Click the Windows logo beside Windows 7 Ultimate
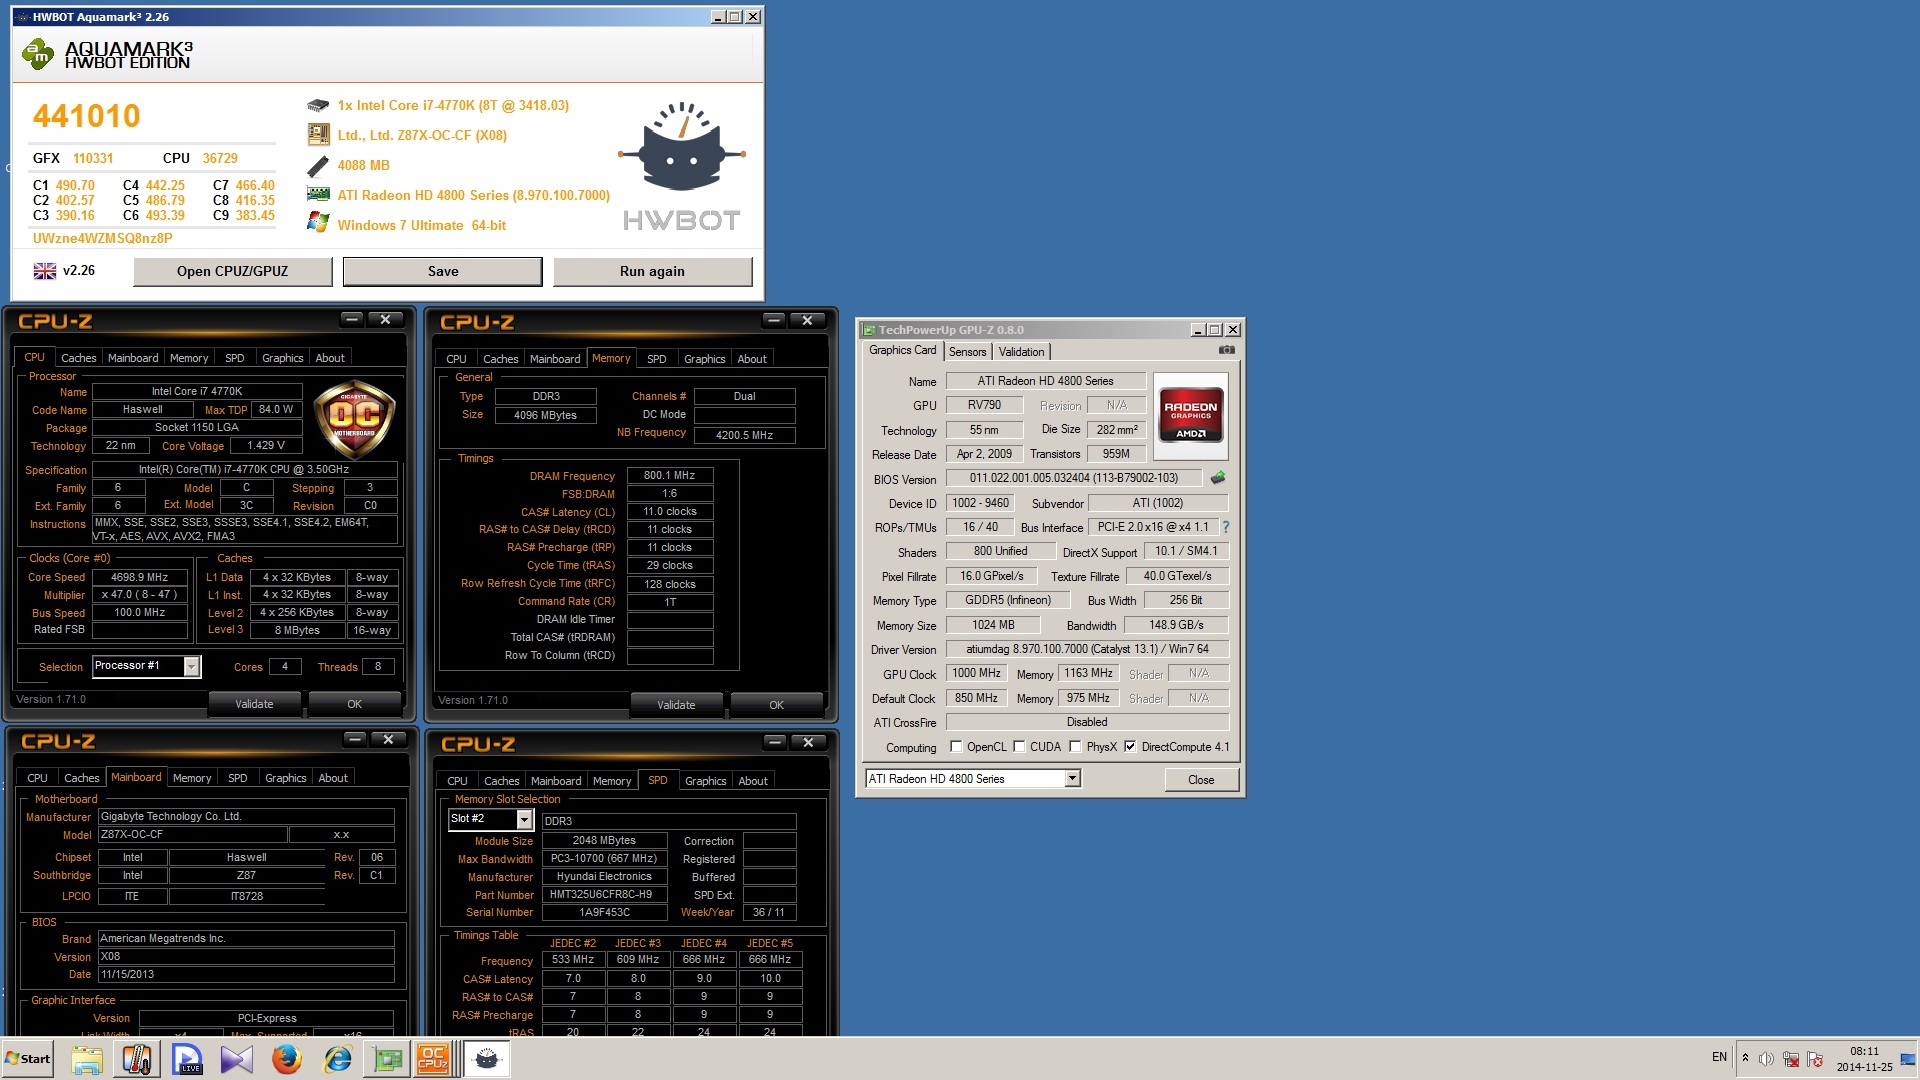Viewport: 1920px width, 1080px height. pyautogui.click(x=318, y=223)
